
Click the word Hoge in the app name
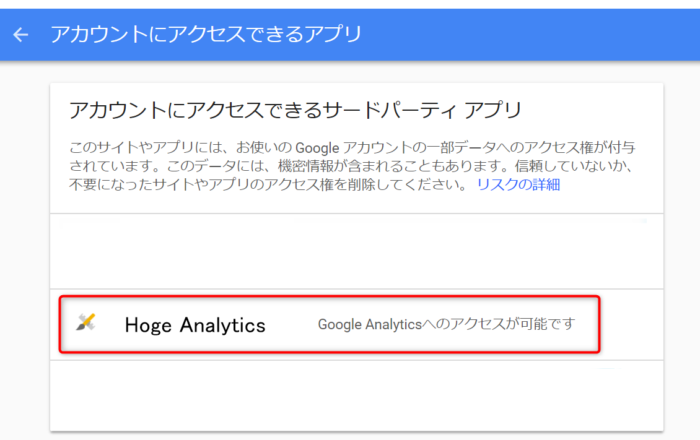point(149,325)
